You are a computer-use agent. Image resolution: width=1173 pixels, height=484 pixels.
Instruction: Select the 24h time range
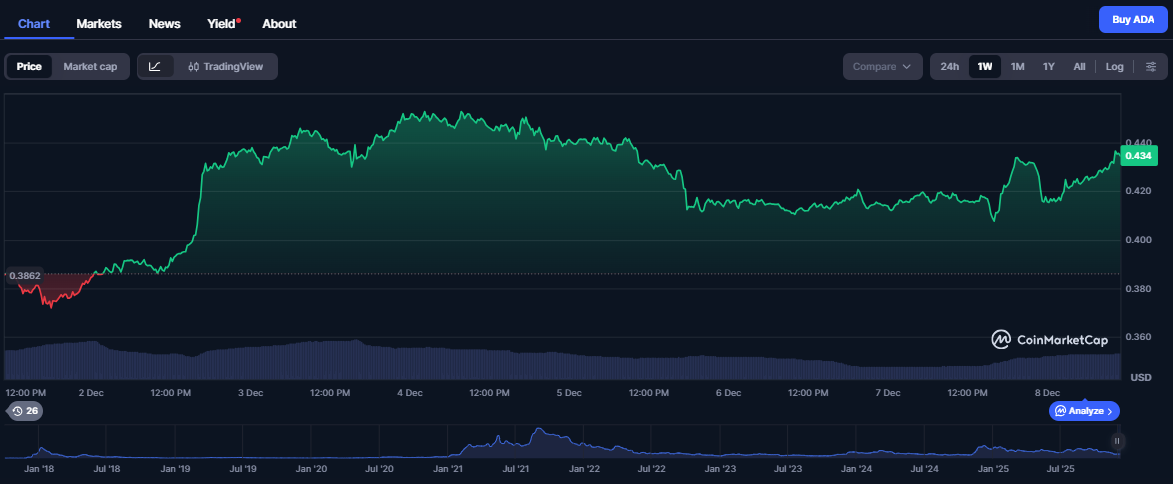pyautogui.click(x=950, y=67)
